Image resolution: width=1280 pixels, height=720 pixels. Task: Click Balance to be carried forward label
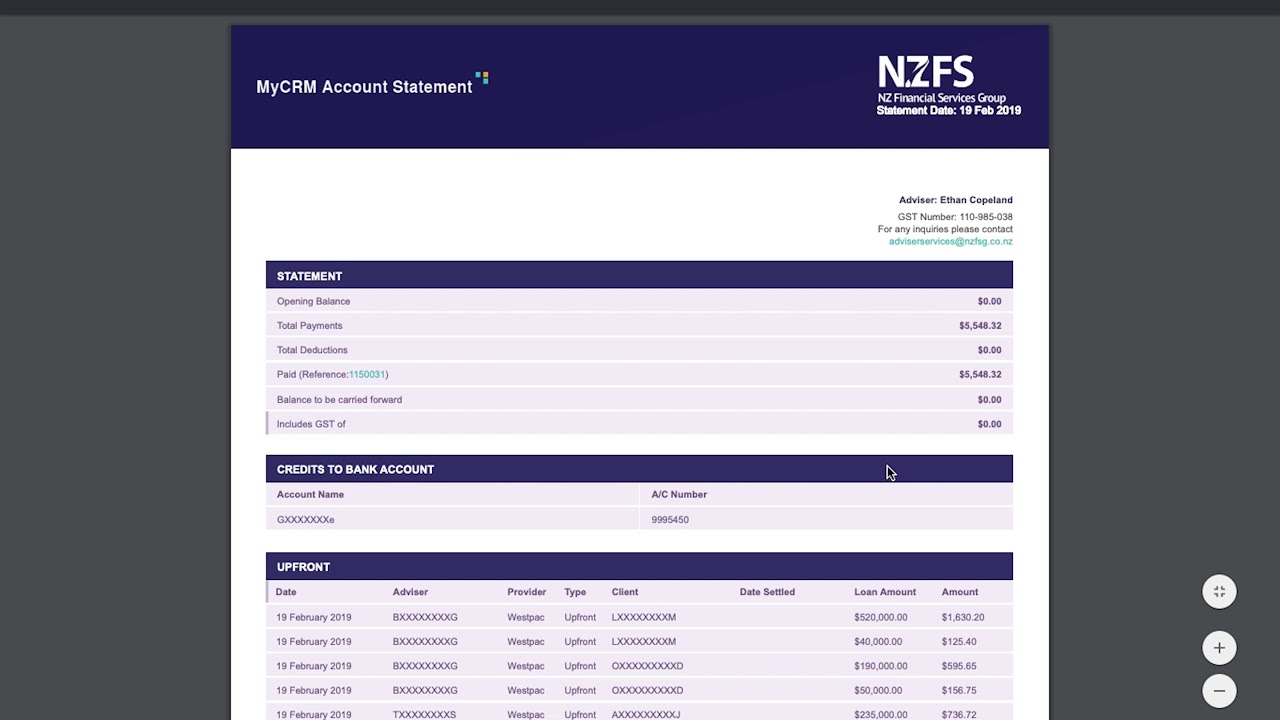(339, 399)
